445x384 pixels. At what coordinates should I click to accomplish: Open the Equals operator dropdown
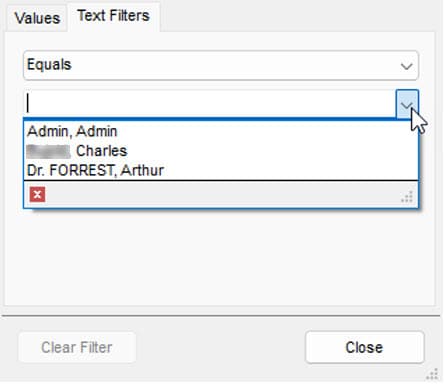pyautogui.click(x=221, y=65)
